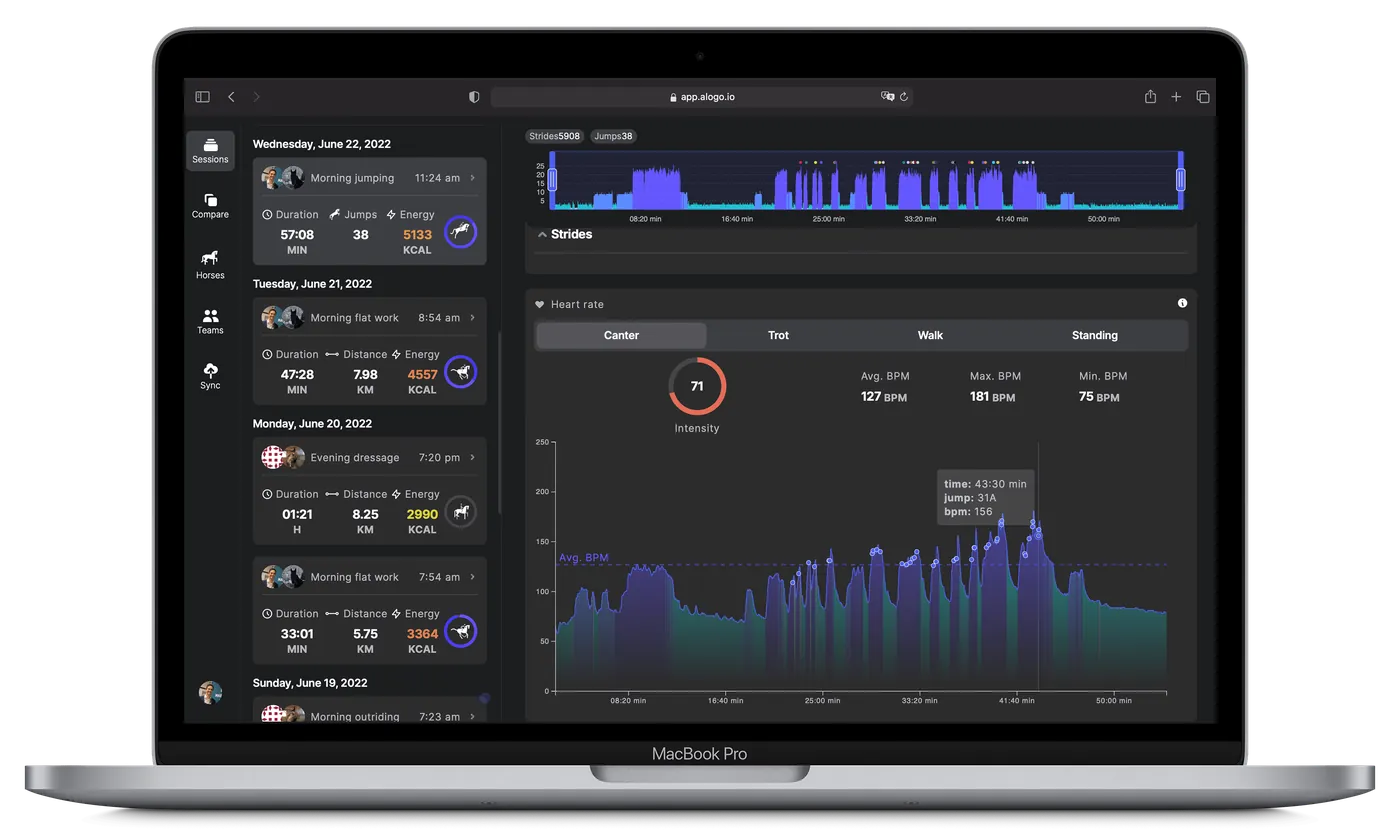
Task: Click the heart icon beside Heart rate
Action: coord(540,304)
